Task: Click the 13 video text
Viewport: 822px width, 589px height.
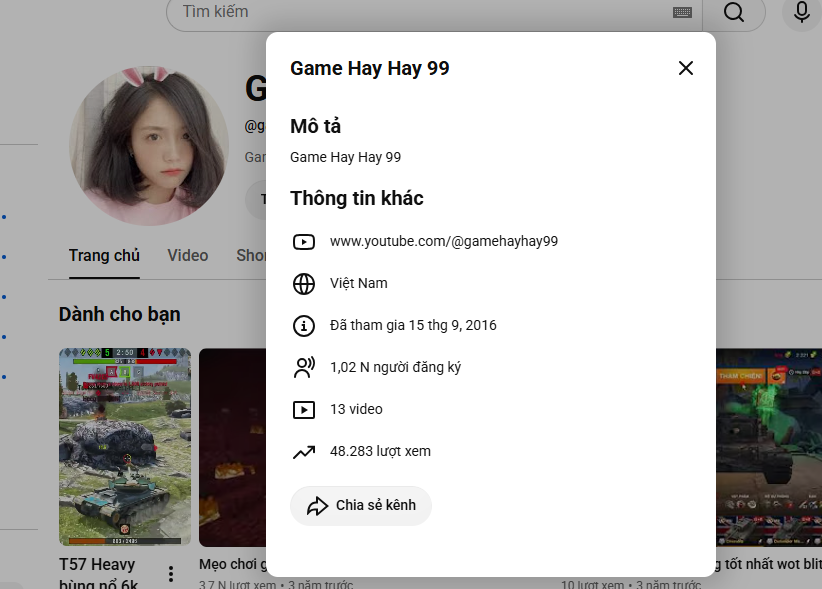Action: pyautogui.click(x=356, y=409)
